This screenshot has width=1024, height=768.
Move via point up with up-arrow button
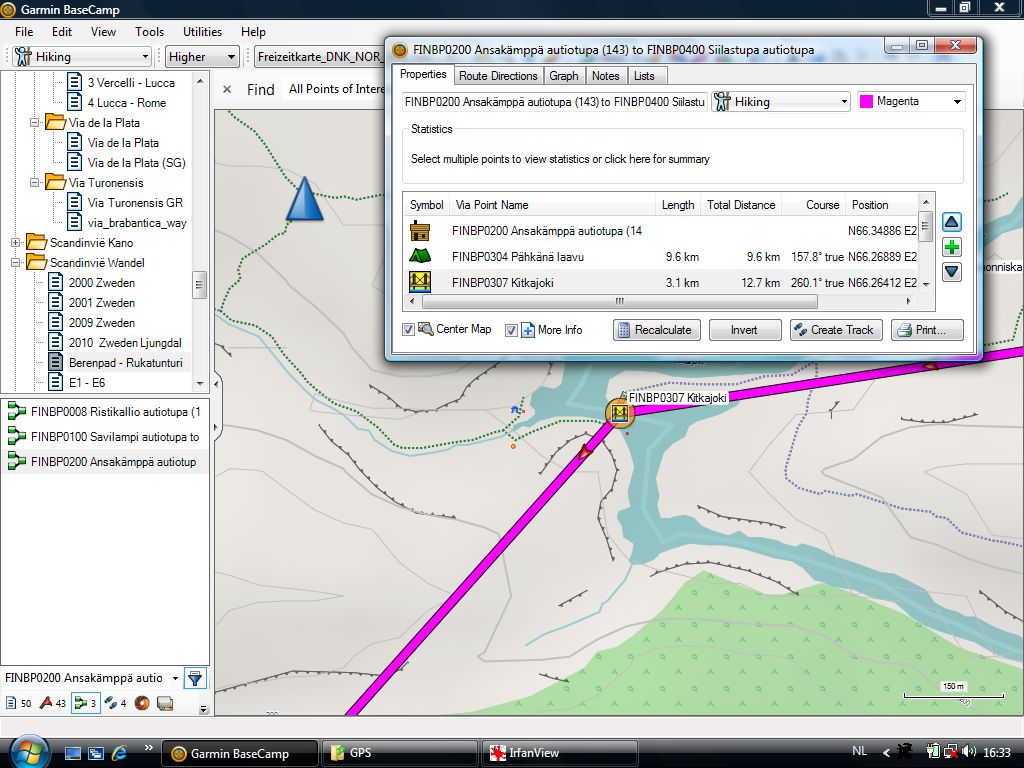coord(952,223)
